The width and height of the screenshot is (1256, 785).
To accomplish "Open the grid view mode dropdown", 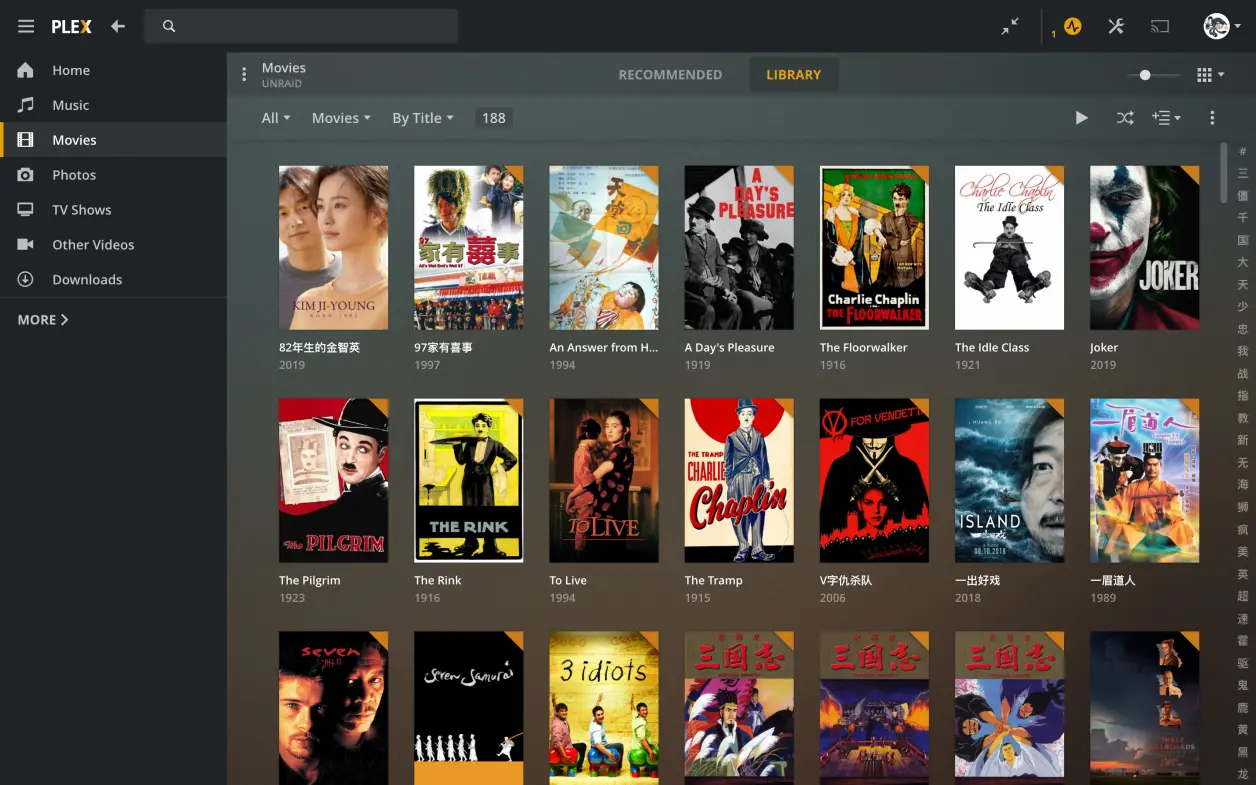I will pyautogui.click(x=1210, y=75).
